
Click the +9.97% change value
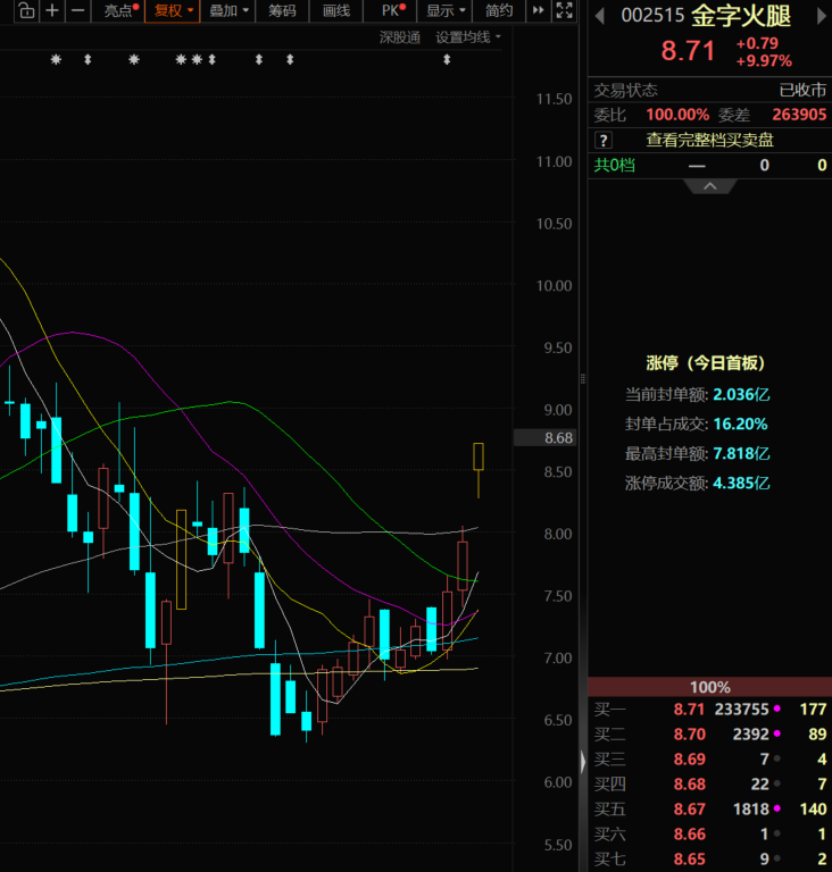764,61
